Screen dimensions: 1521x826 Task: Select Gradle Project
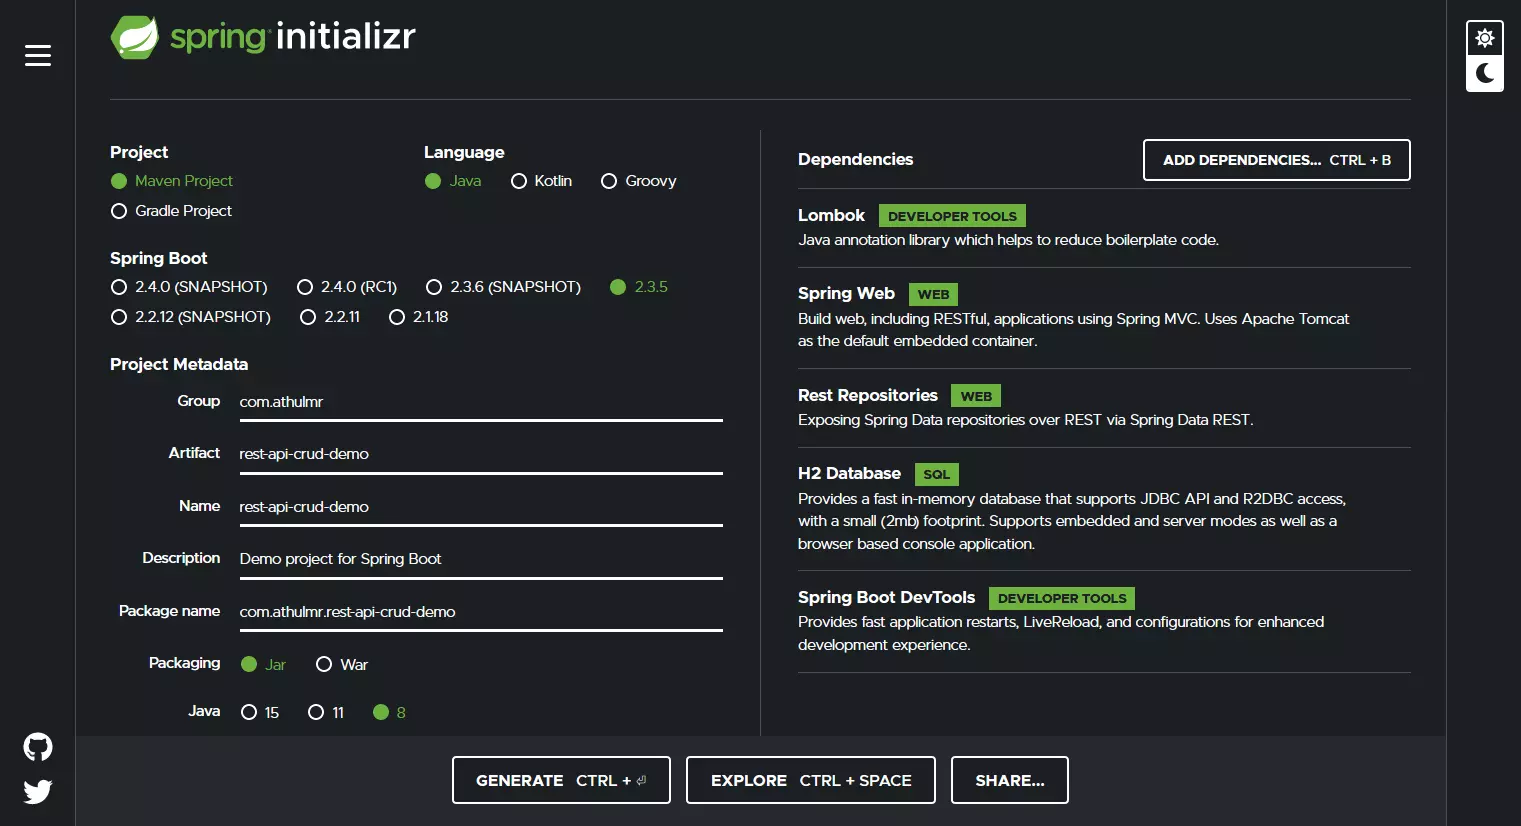[171, 211]
